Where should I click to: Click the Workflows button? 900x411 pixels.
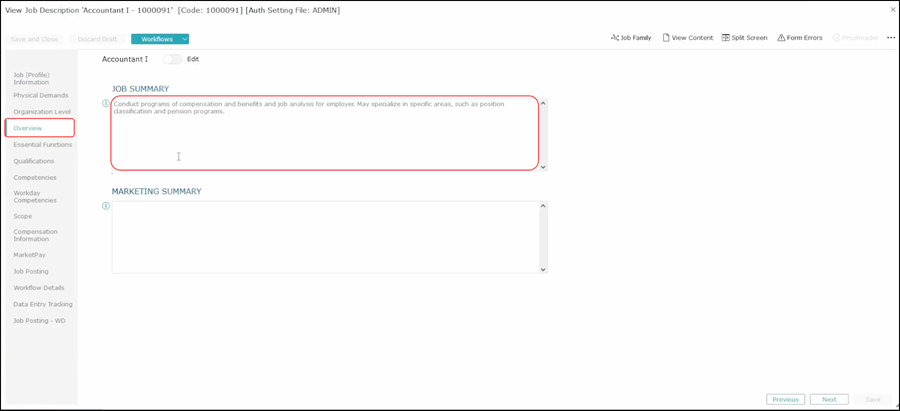point(155,39)
